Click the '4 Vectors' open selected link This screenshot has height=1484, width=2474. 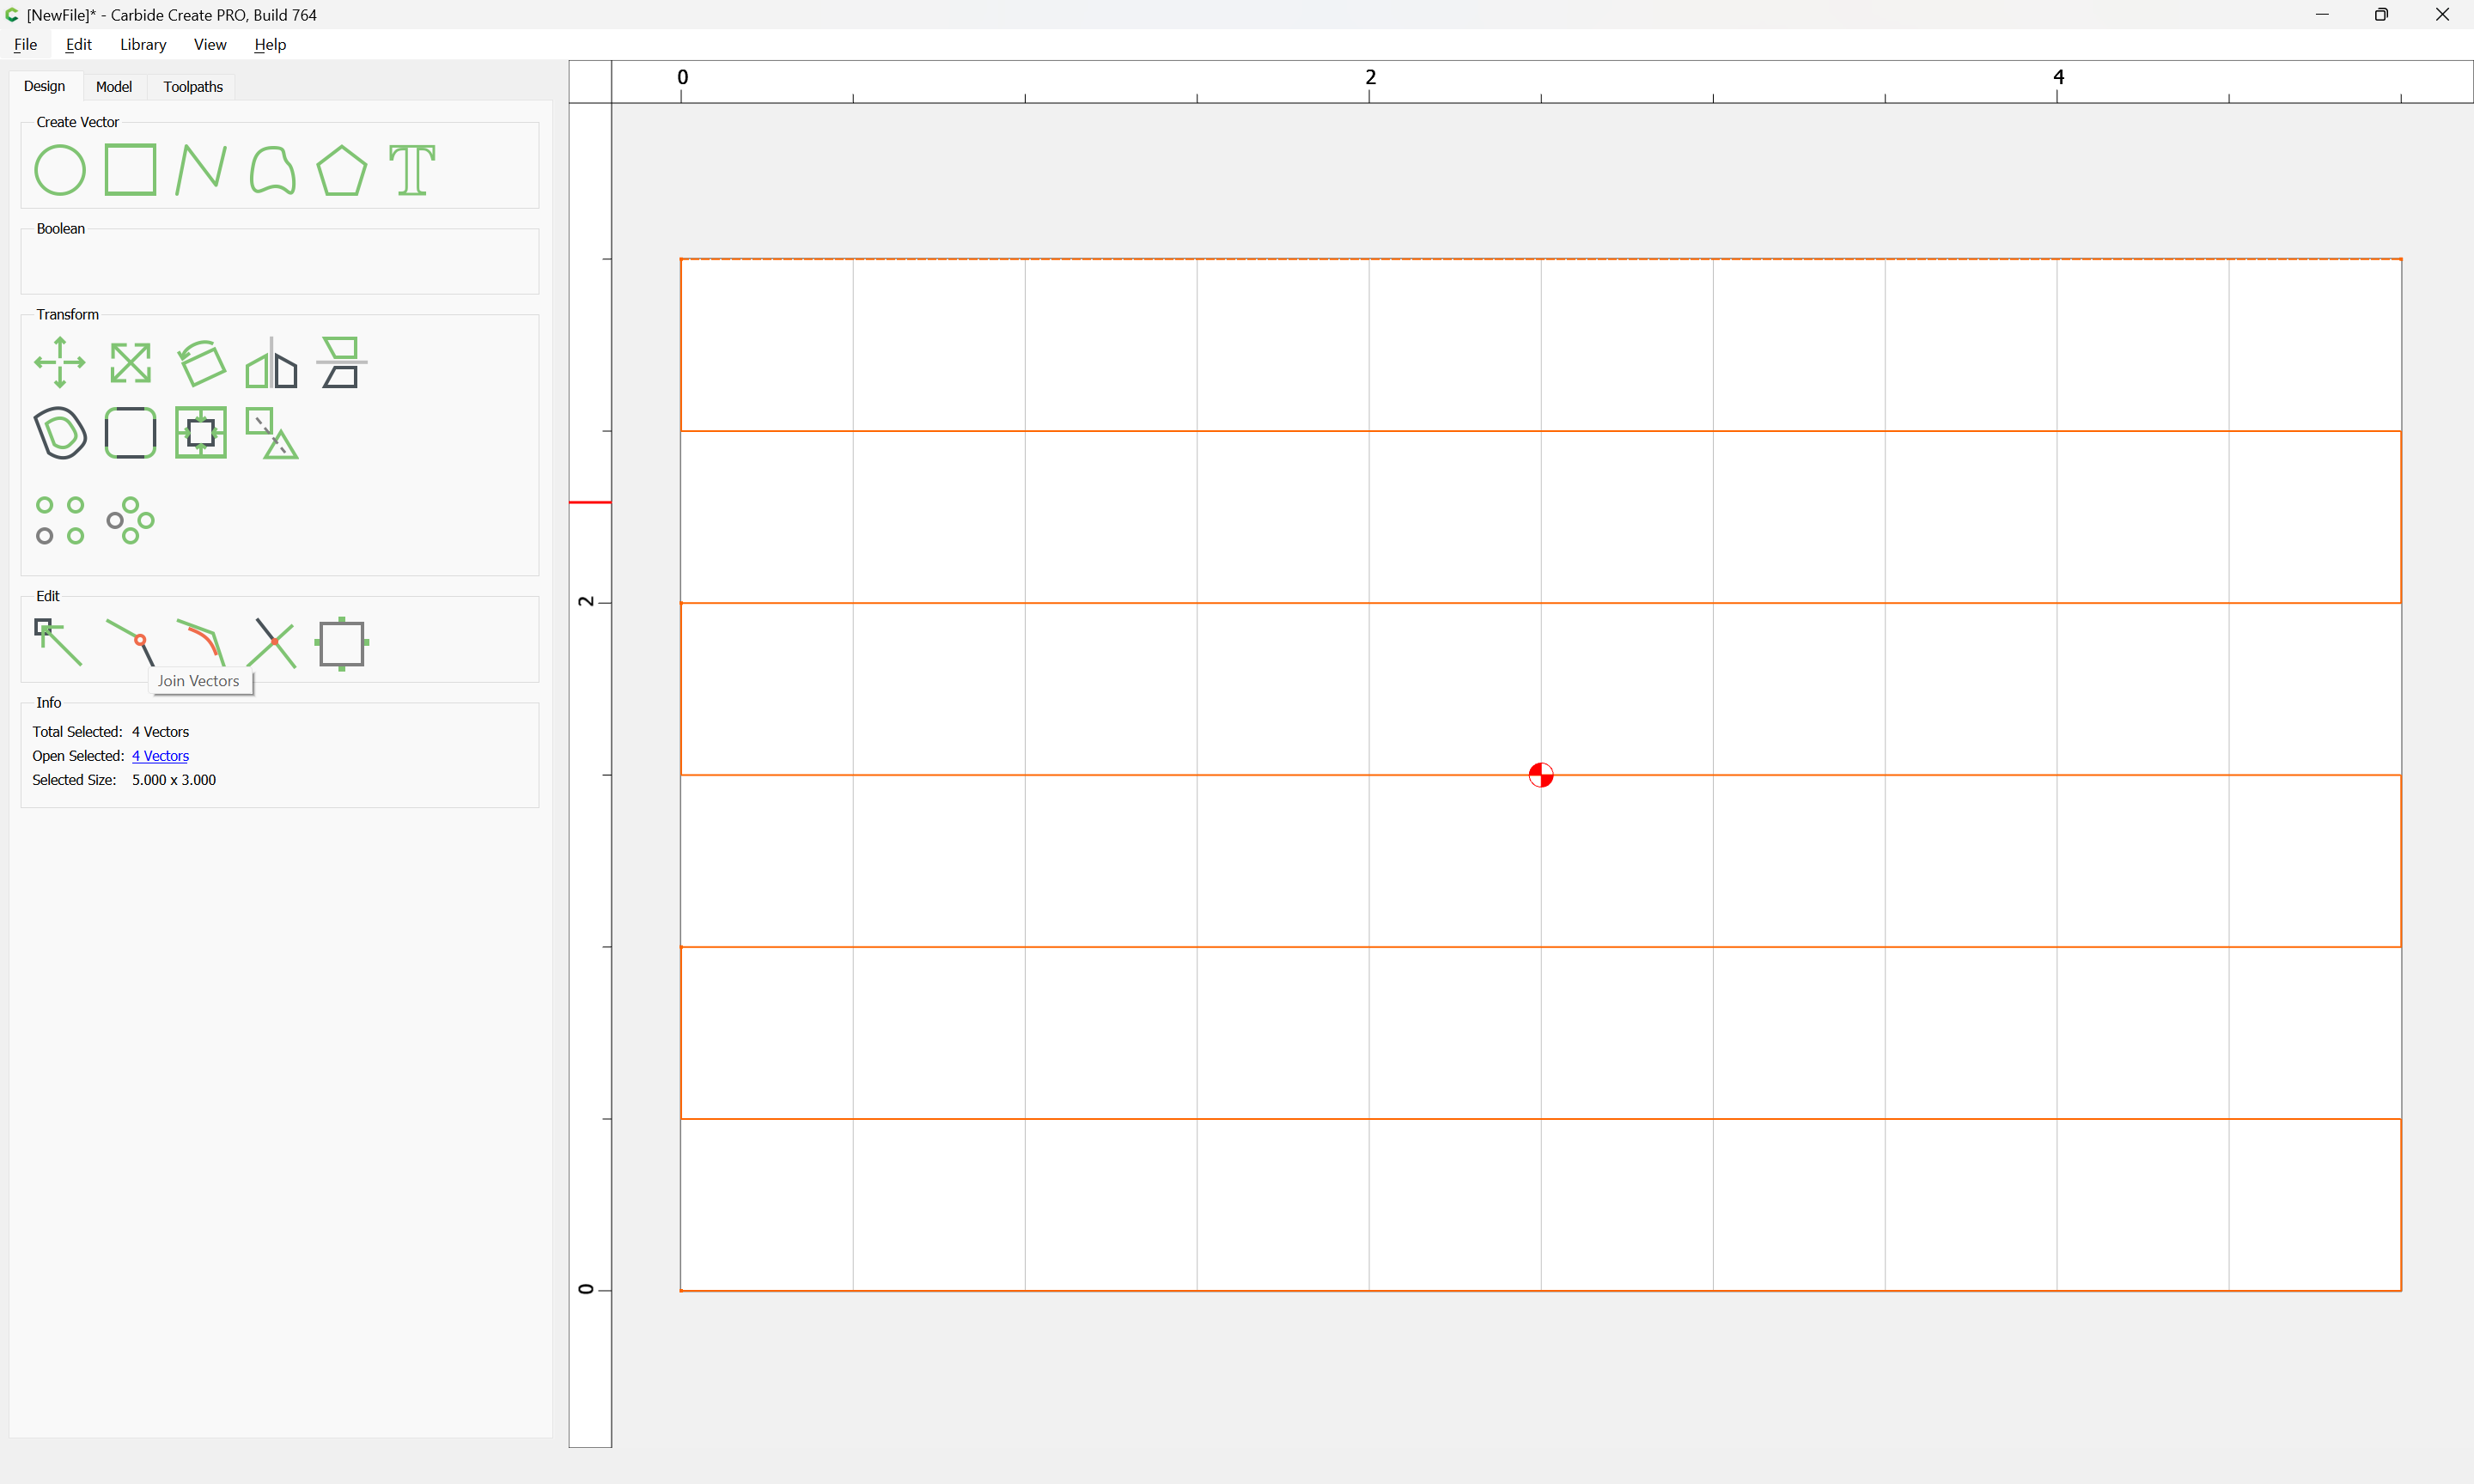pyautogui.click(x=160, y=756)
